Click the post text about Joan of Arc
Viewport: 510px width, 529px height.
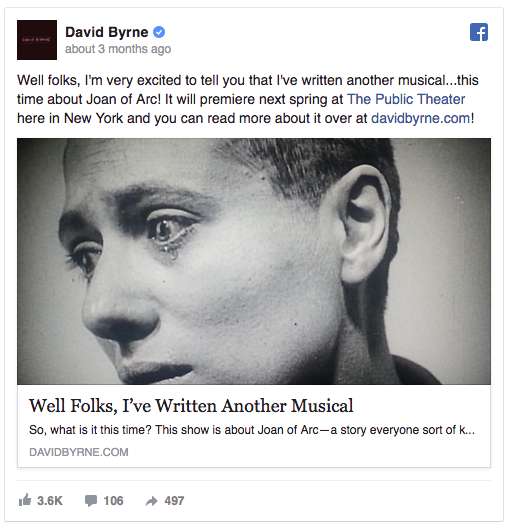248,99
